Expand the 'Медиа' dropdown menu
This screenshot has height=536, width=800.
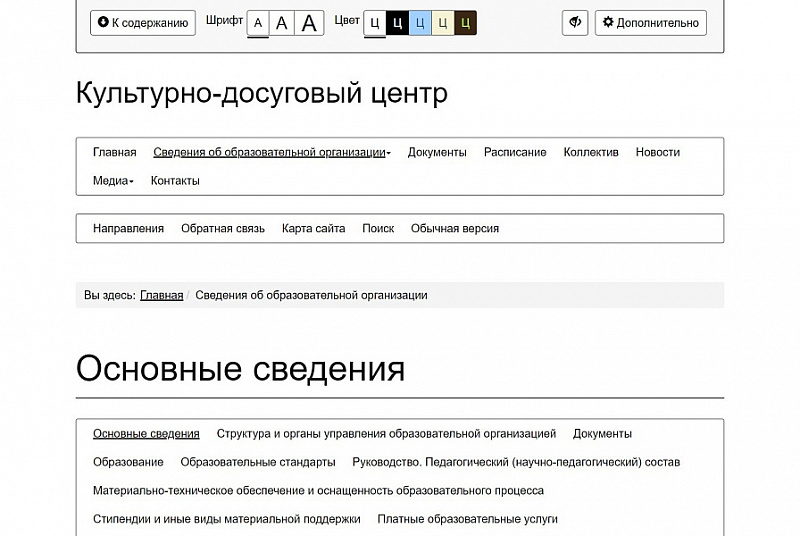113,181
